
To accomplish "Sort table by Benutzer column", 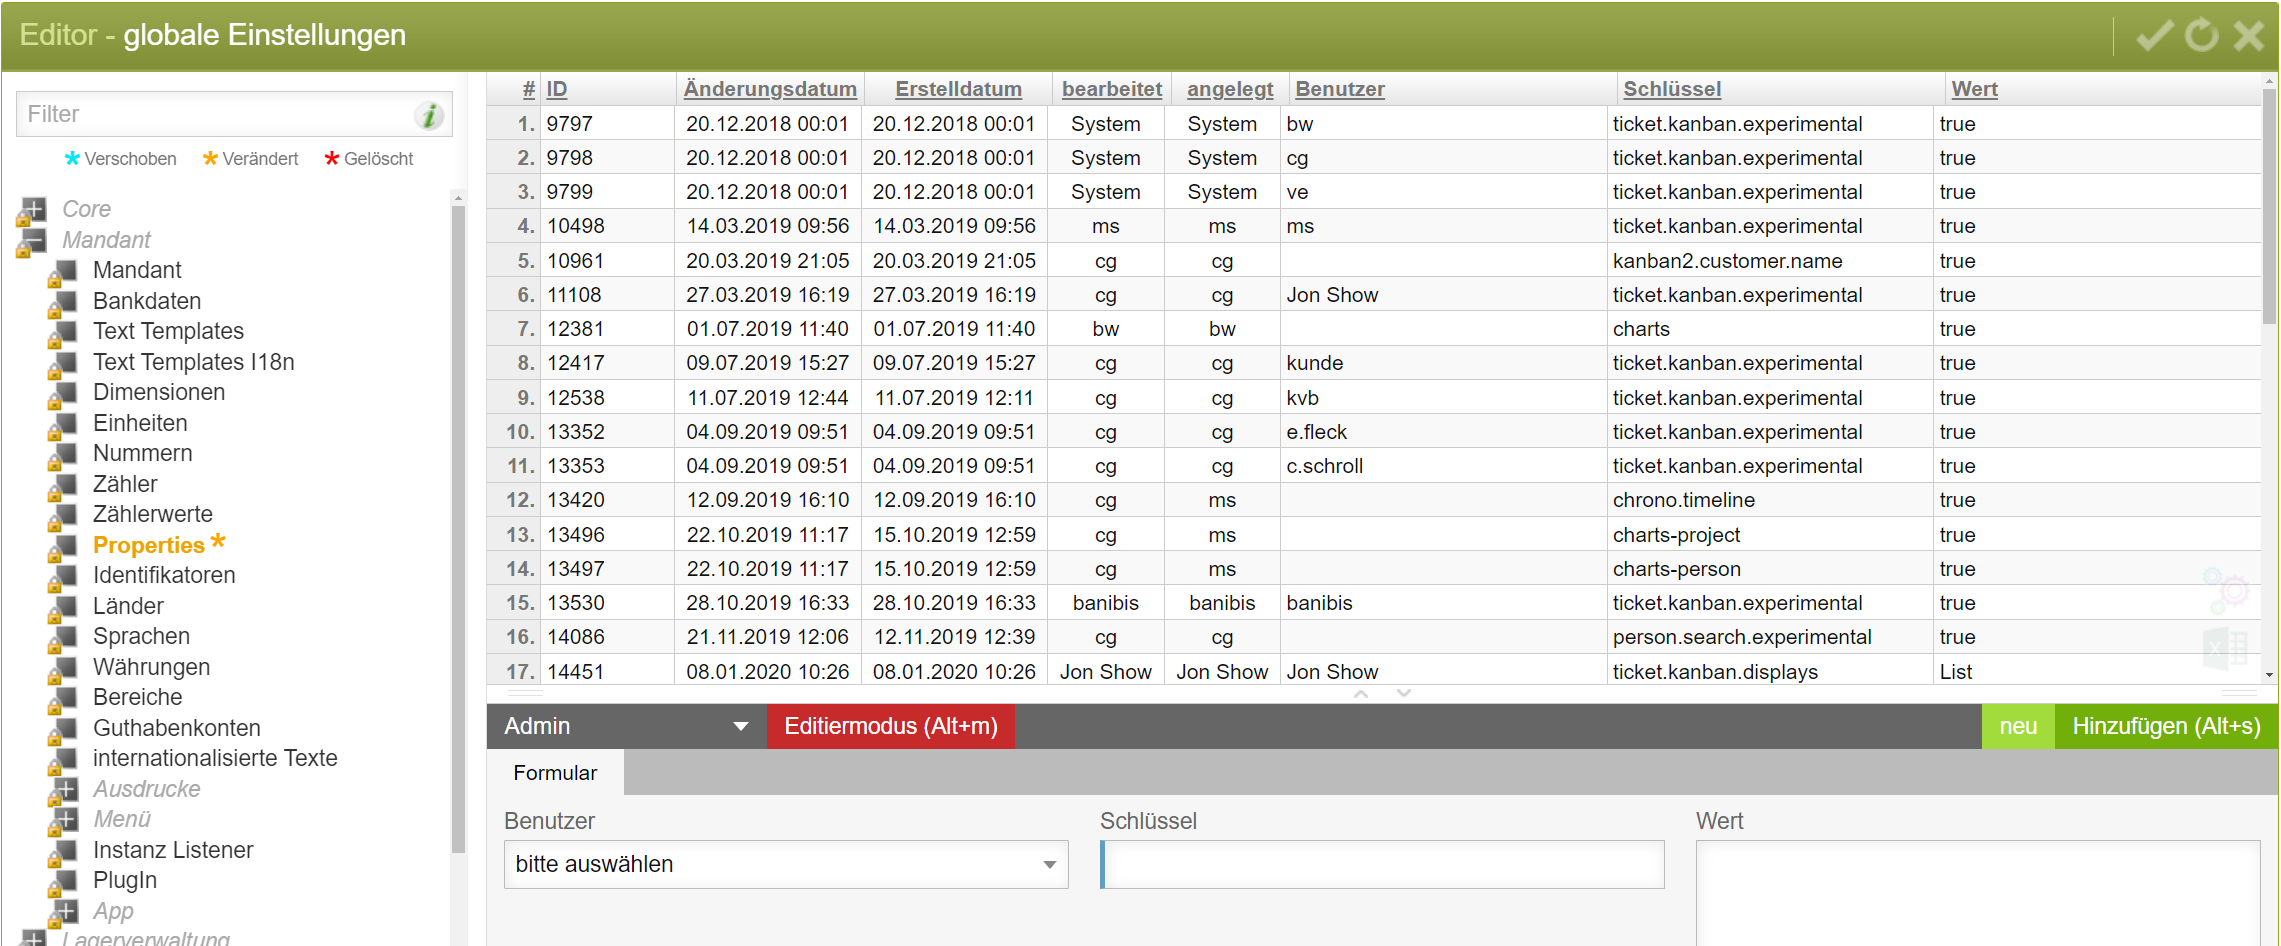I will (1340, 90).
